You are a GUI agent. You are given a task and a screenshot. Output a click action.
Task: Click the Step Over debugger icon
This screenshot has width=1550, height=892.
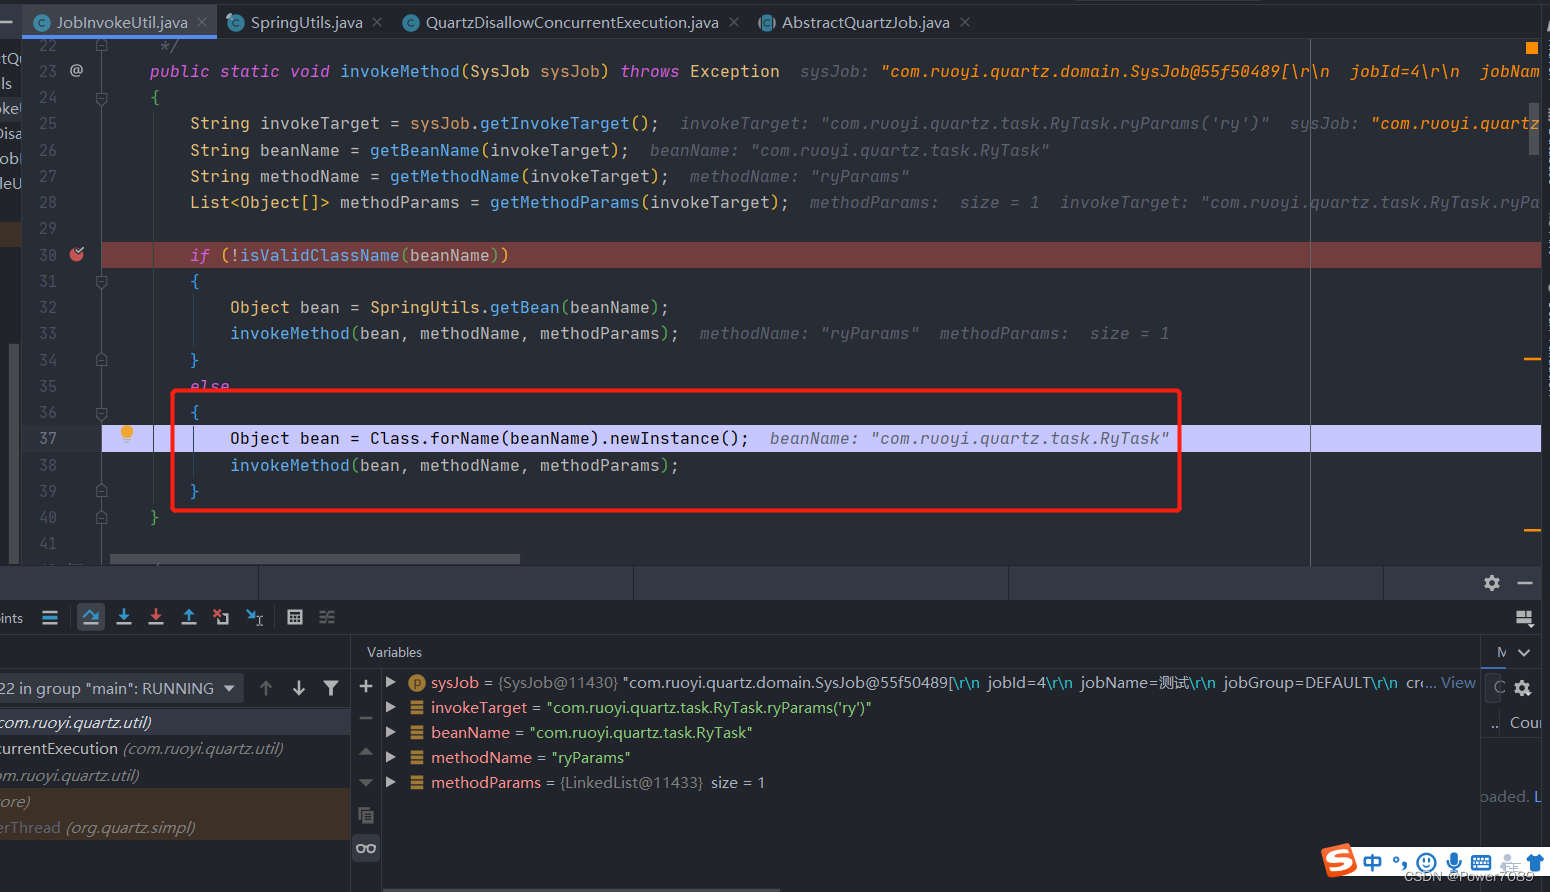[x=91, y=618]
